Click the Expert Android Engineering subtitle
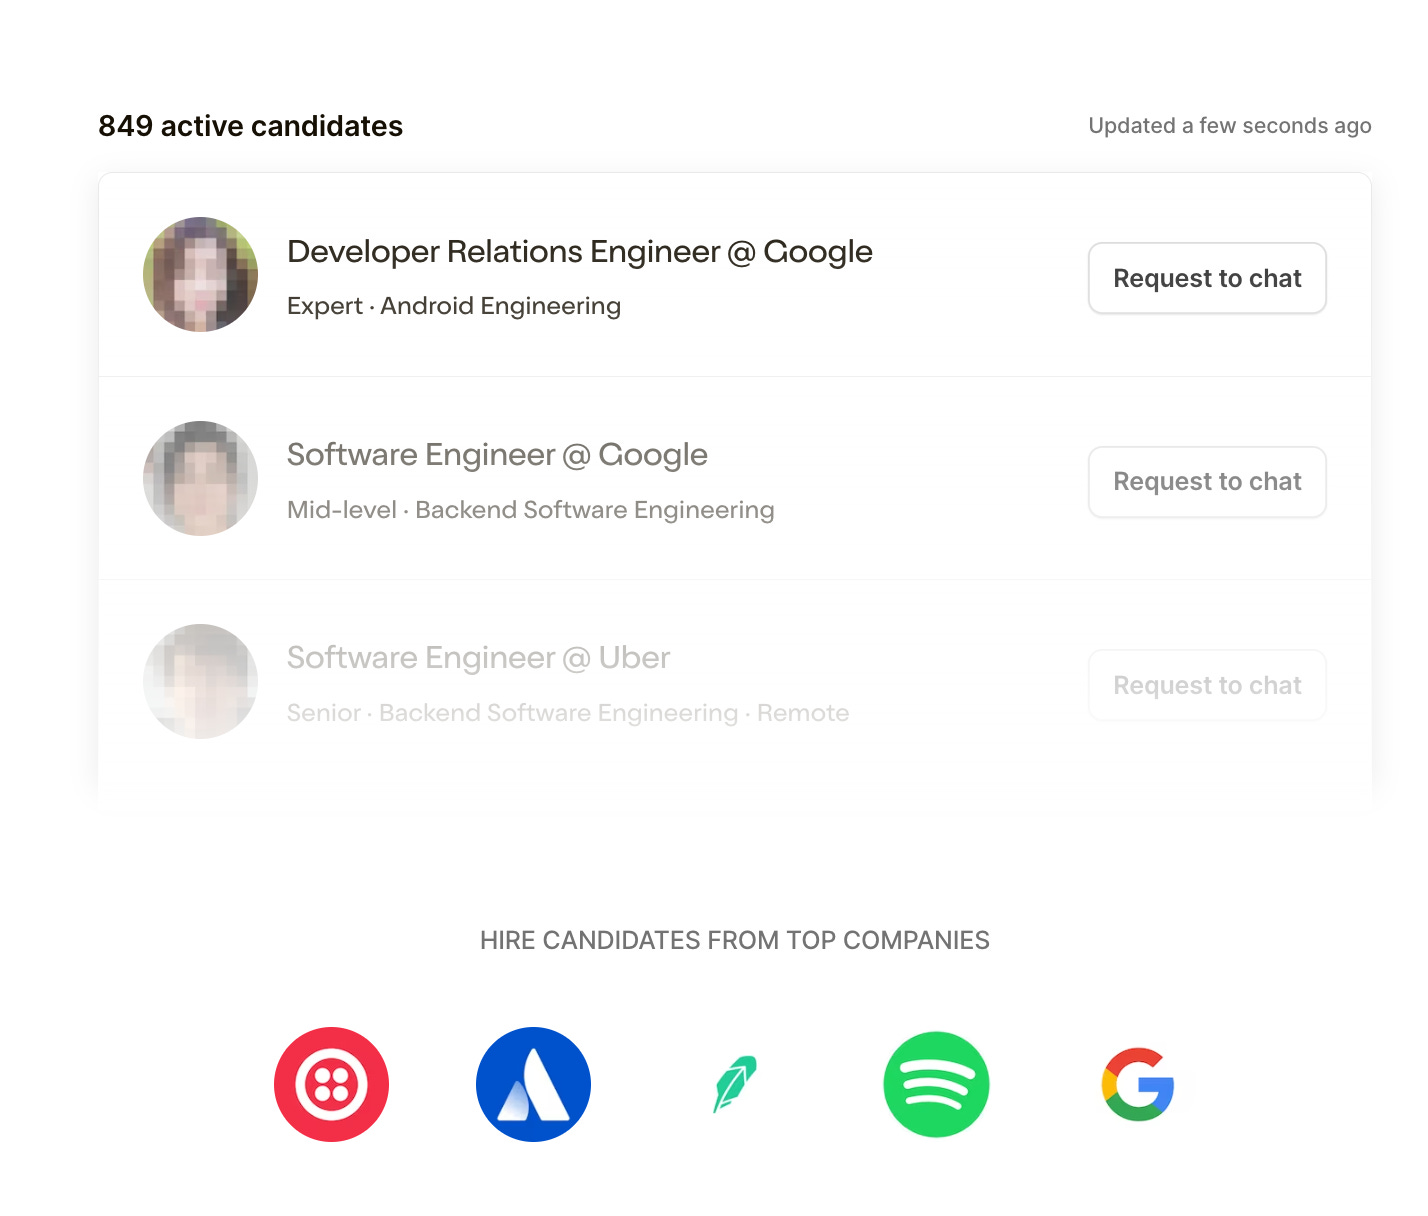1428x1216 pixels. [x=453, y=306]
